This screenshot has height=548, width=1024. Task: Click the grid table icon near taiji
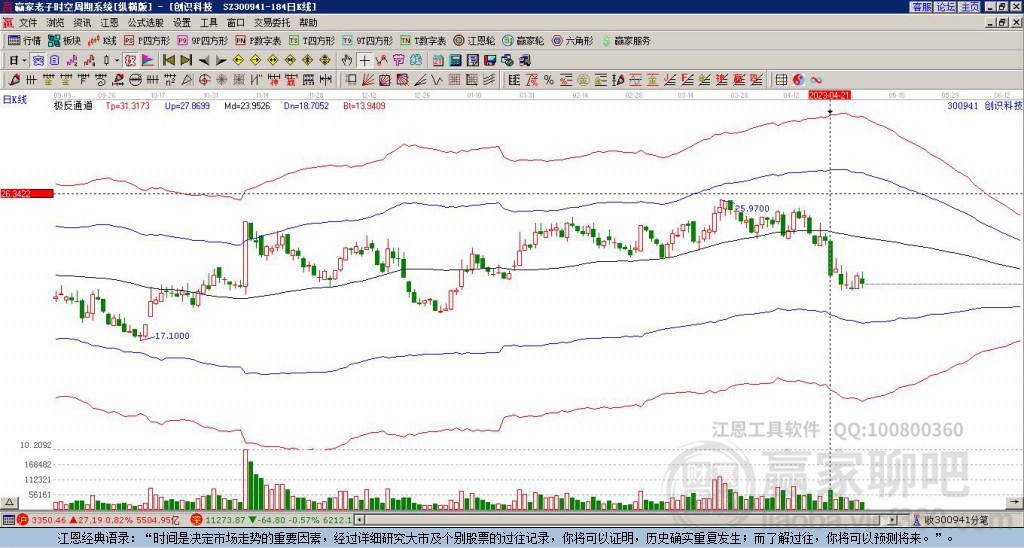[781, 80]
